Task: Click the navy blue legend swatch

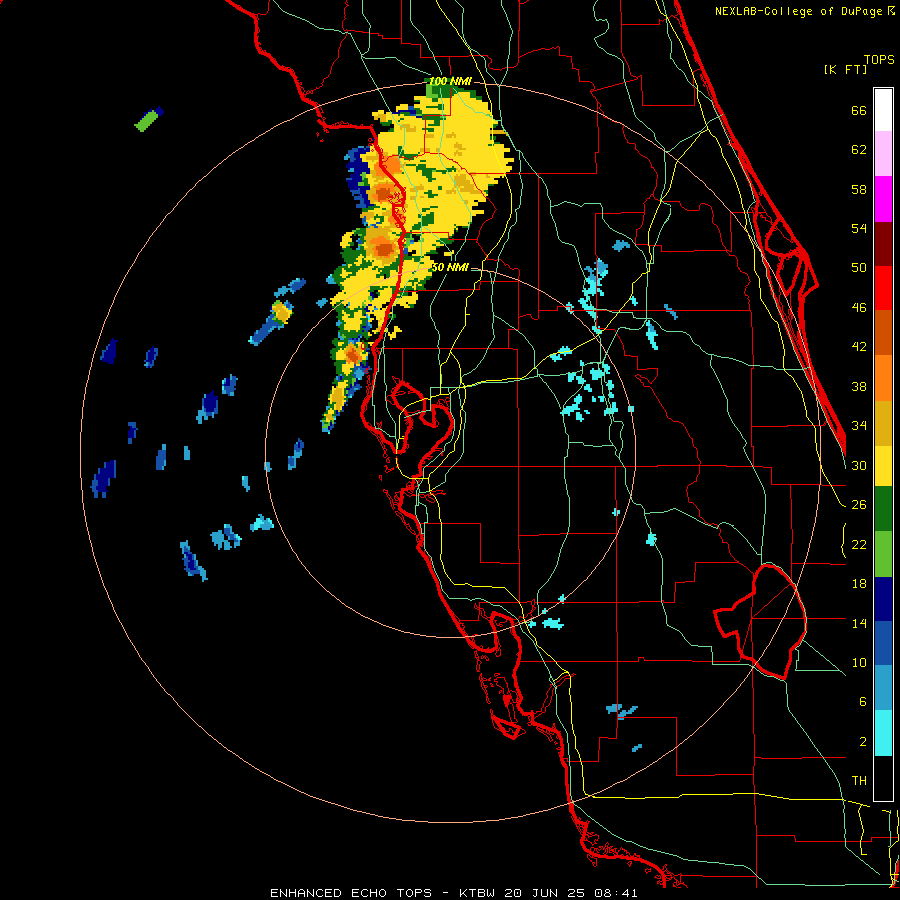Action: pyautogui.click(x=883, y=599)
